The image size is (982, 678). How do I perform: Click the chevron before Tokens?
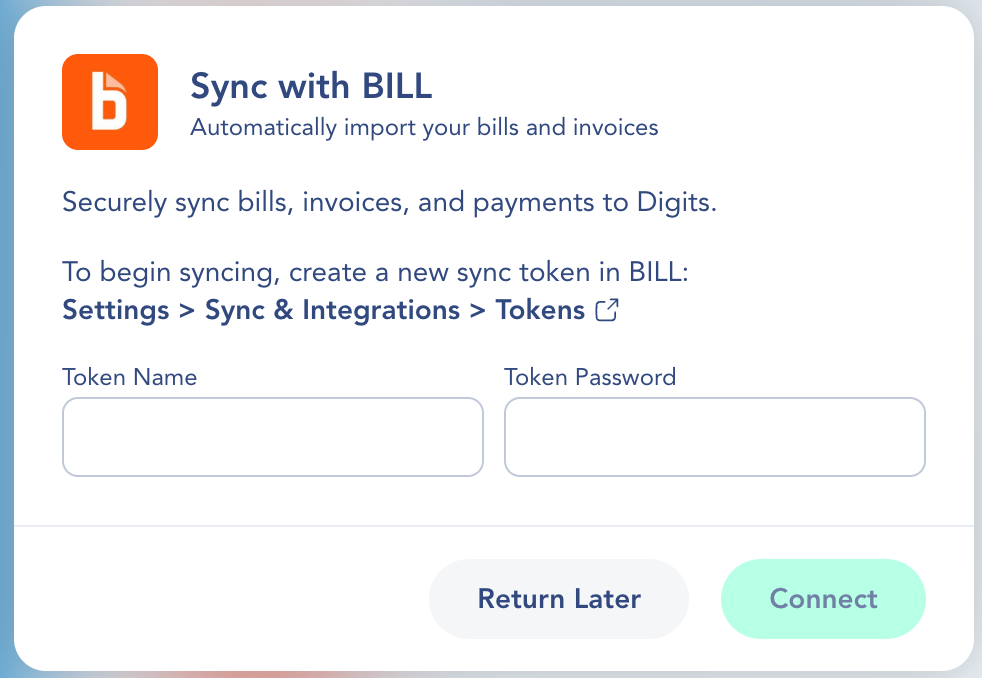tap(478, 310)
